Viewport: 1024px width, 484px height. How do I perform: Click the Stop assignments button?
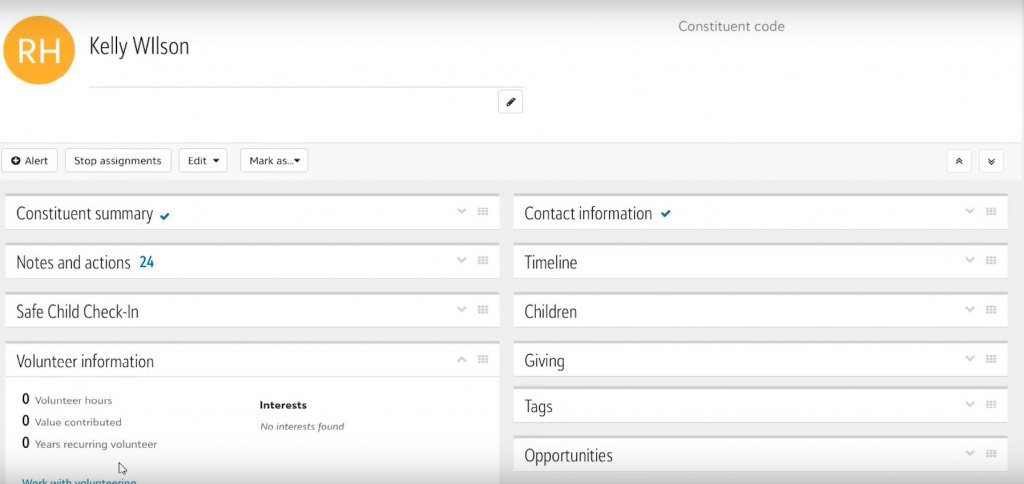(x=118, y=161)
